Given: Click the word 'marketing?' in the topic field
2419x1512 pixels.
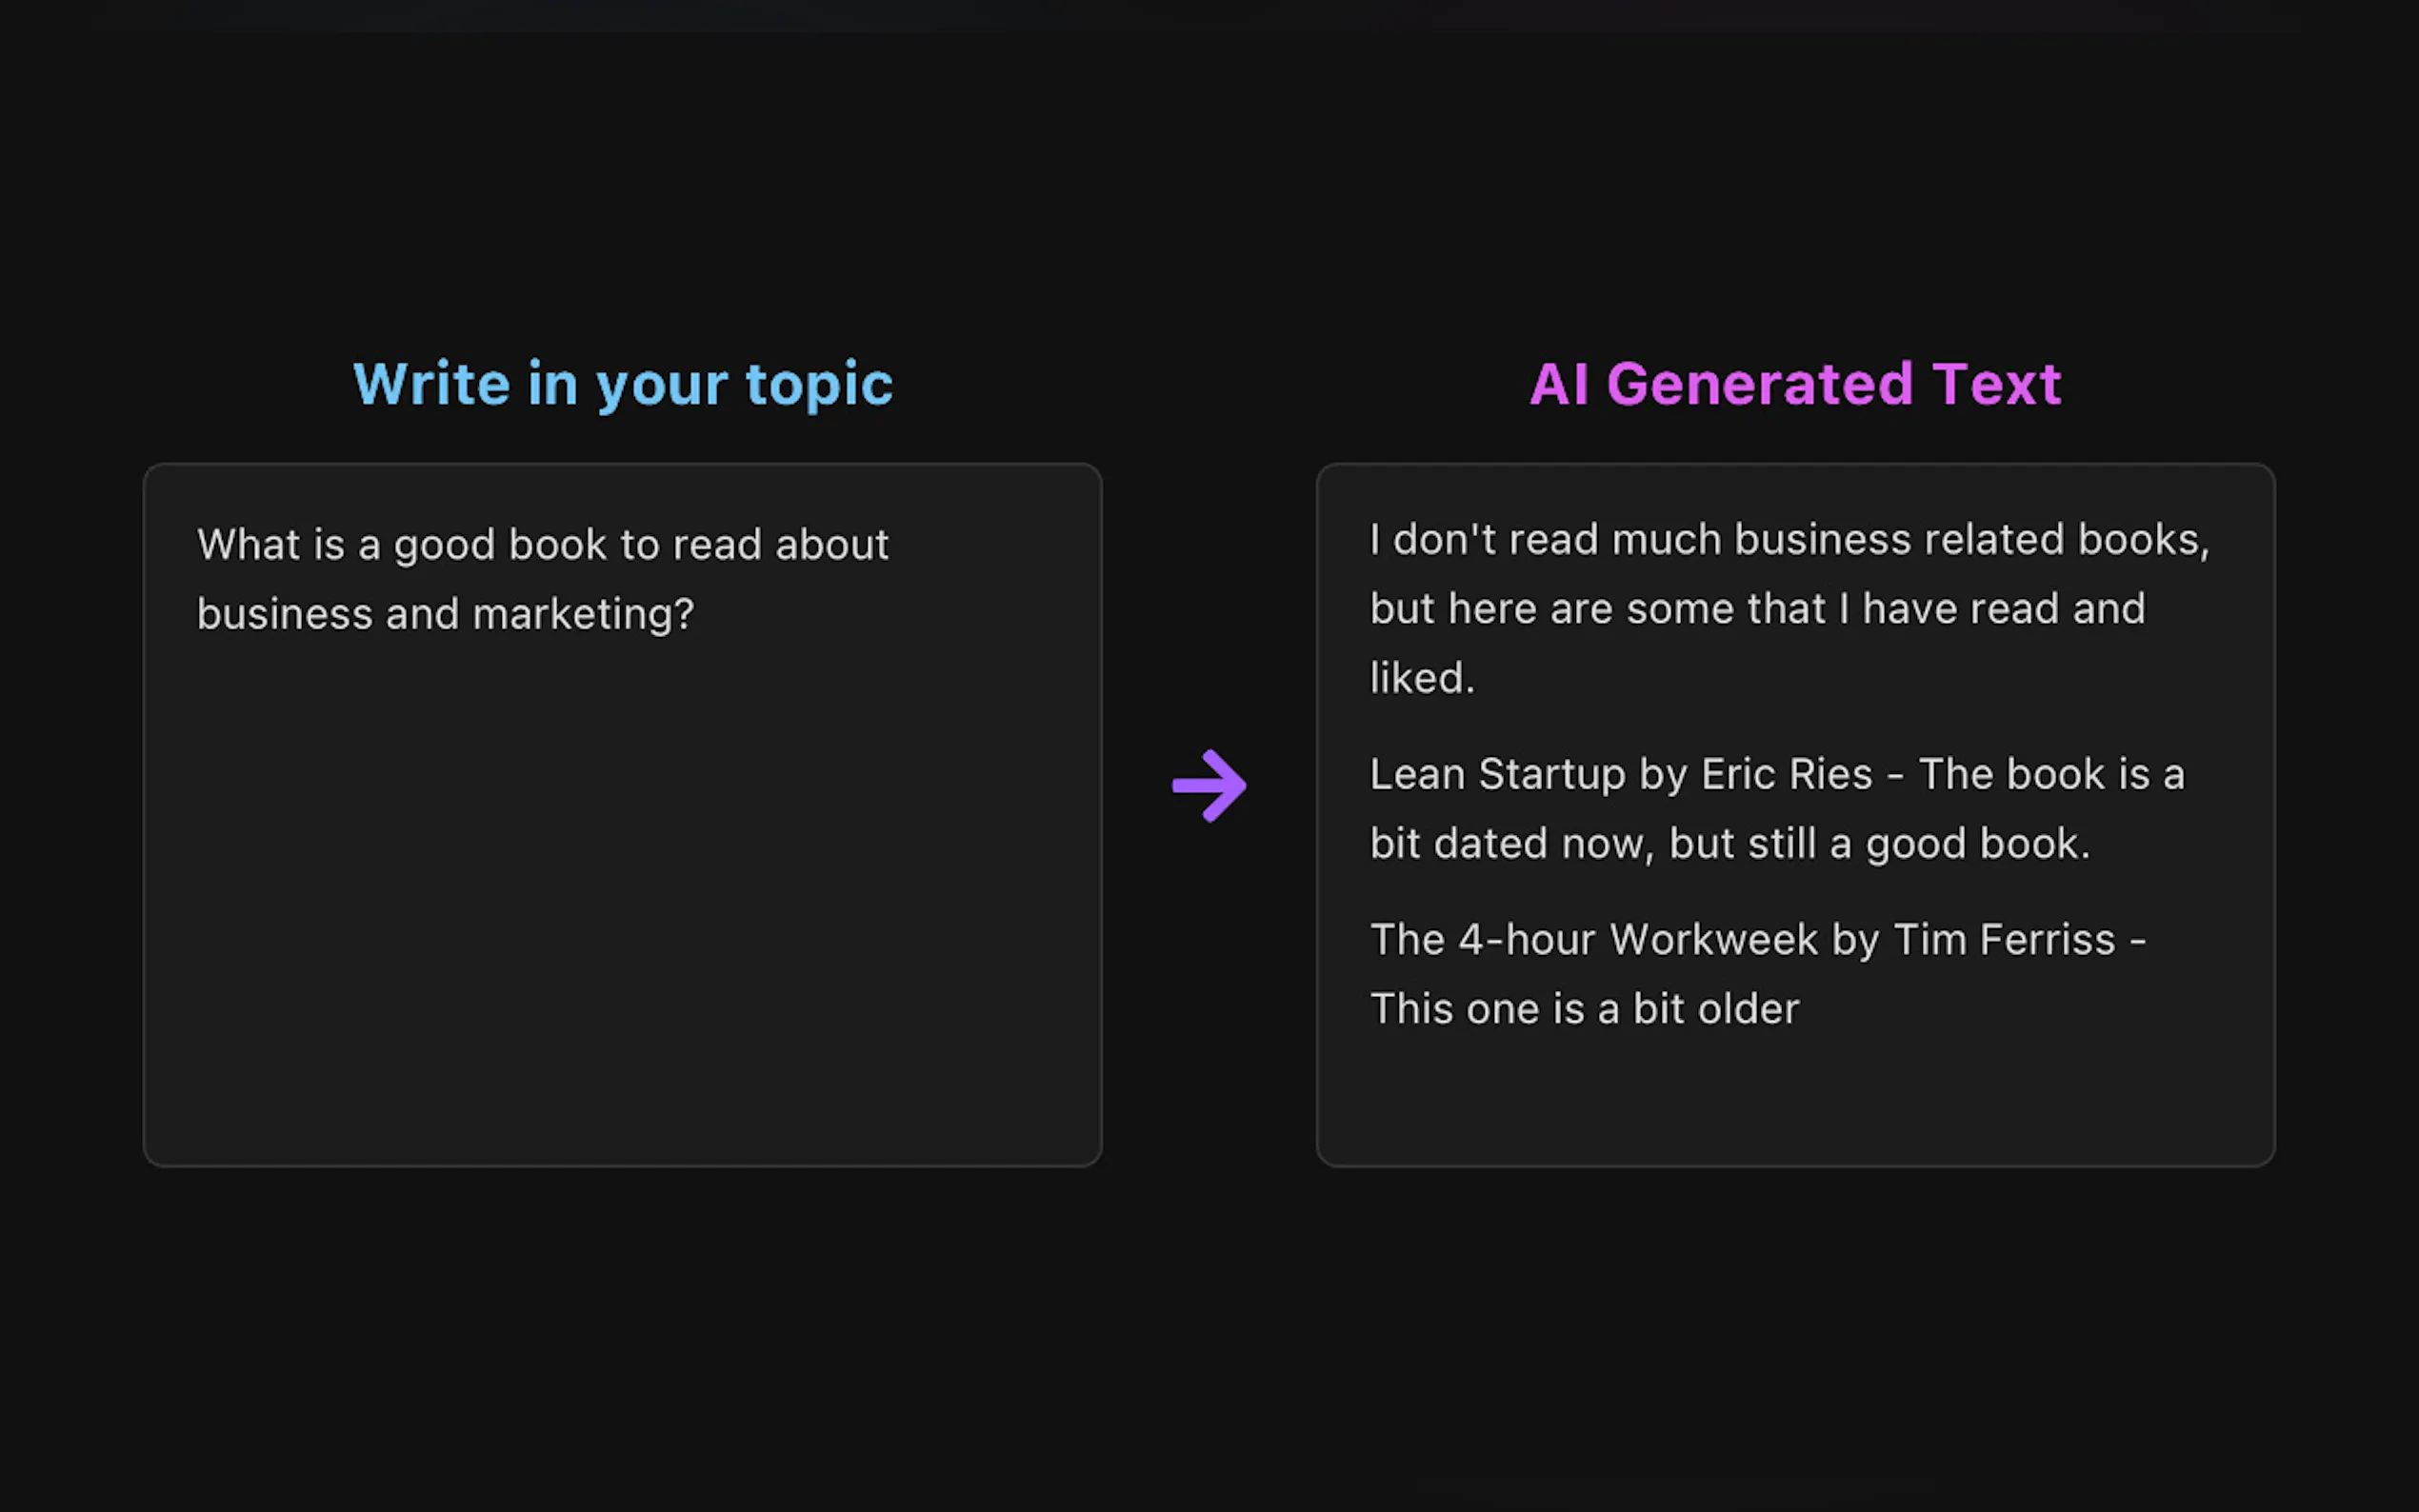Looking at the screenshot, I should tap(582, 614).
